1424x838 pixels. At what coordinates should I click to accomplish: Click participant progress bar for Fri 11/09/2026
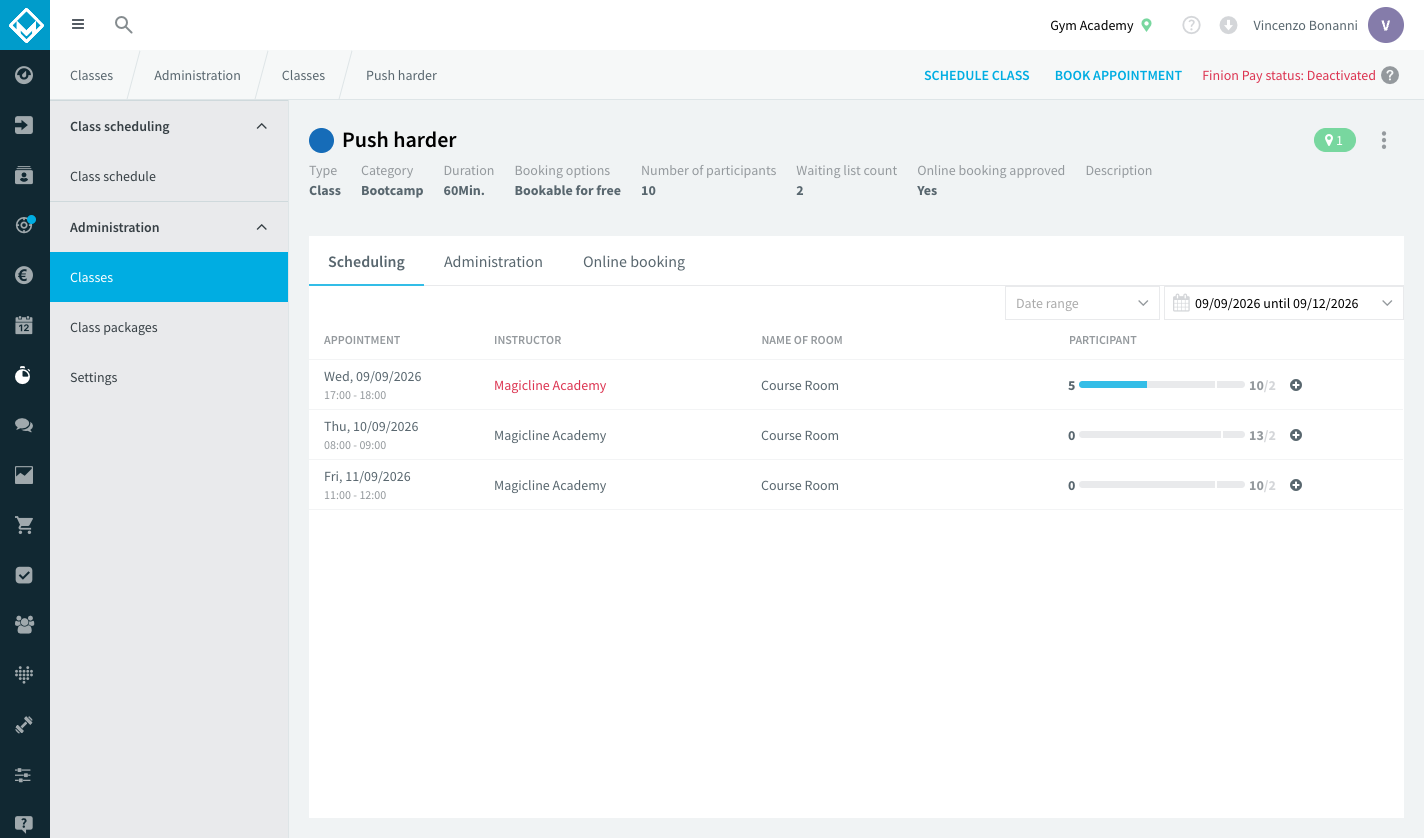point(1162,485)
